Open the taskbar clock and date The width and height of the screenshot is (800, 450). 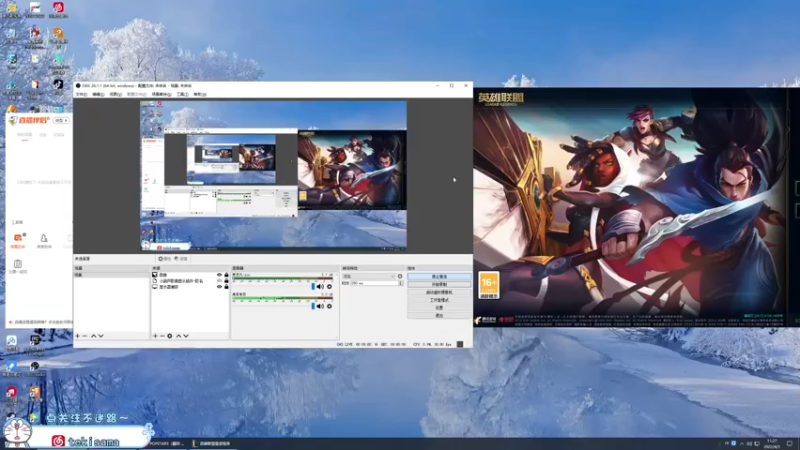pos(772,444)
